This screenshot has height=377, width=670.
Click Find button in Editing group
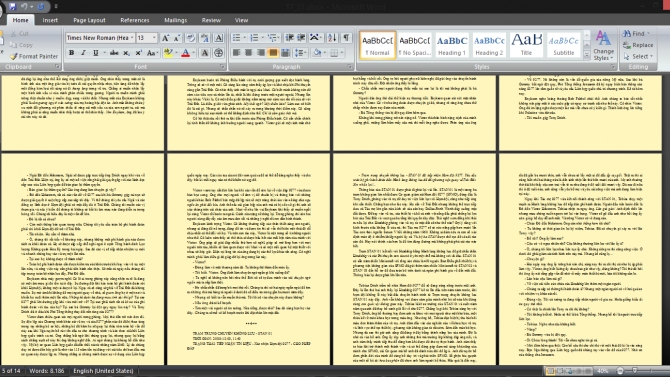click(x=636, y=33)
